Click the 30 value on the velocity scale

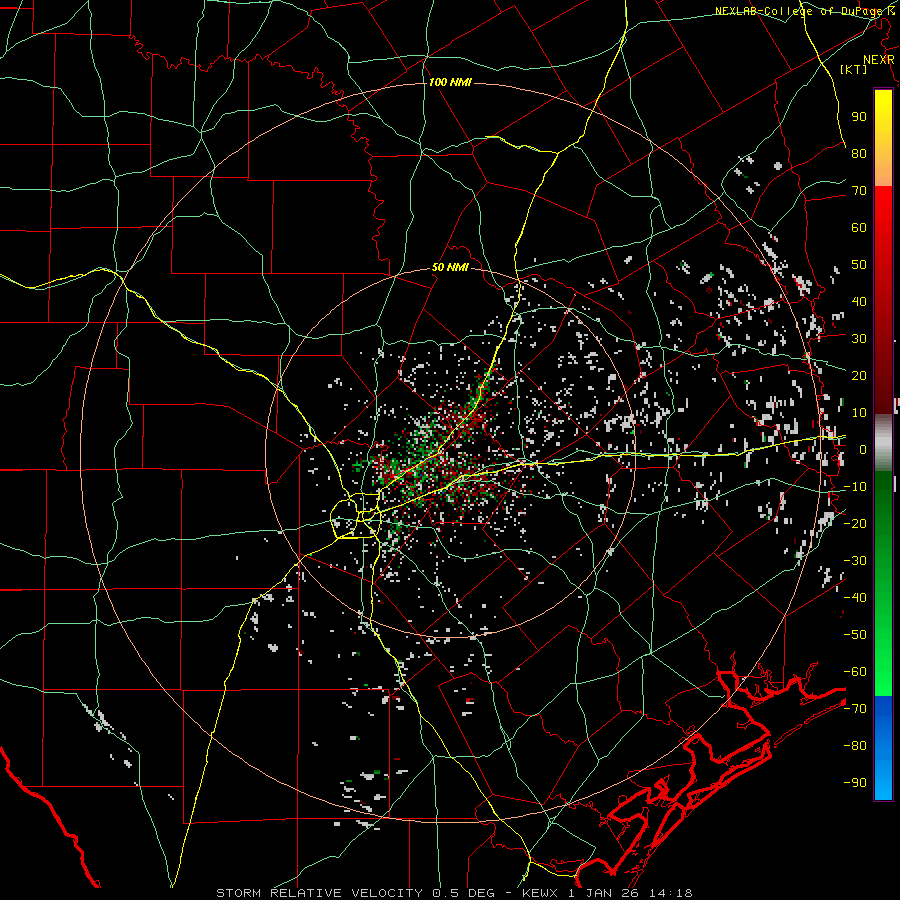click(859, 339)
